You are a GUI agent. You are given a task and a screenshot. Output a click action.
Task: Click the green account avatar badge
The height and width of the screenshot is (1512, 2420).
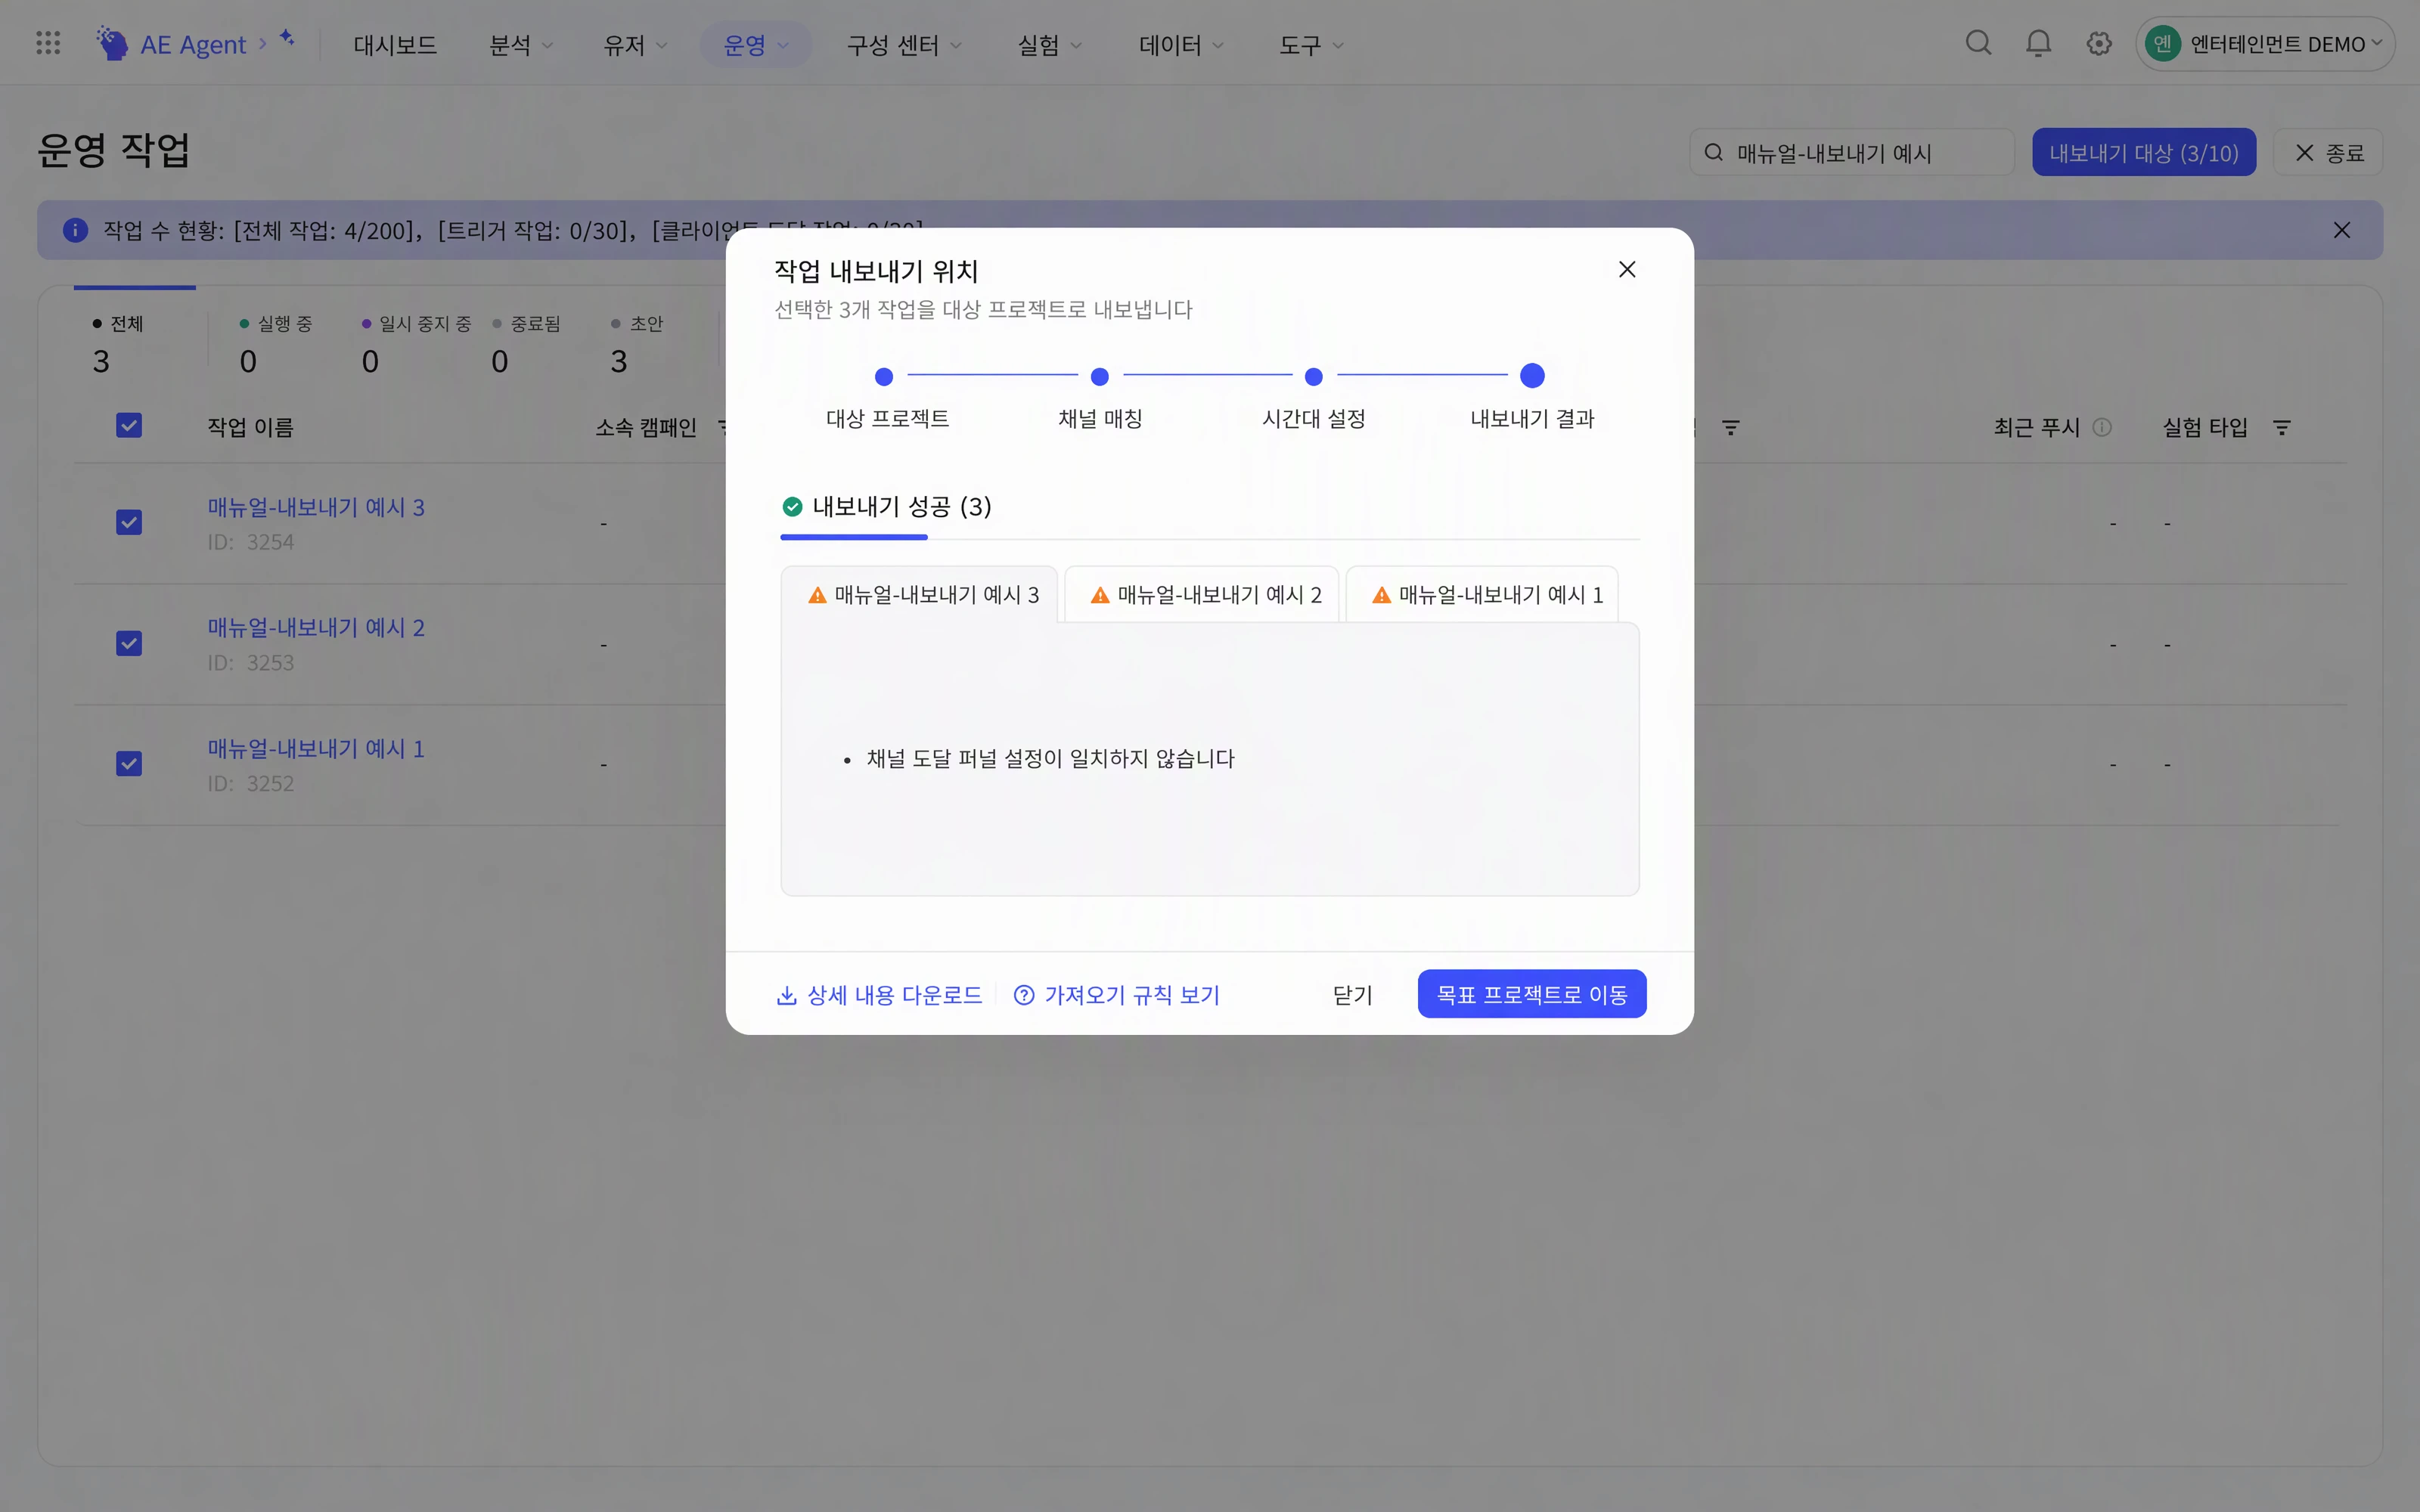2162,44
